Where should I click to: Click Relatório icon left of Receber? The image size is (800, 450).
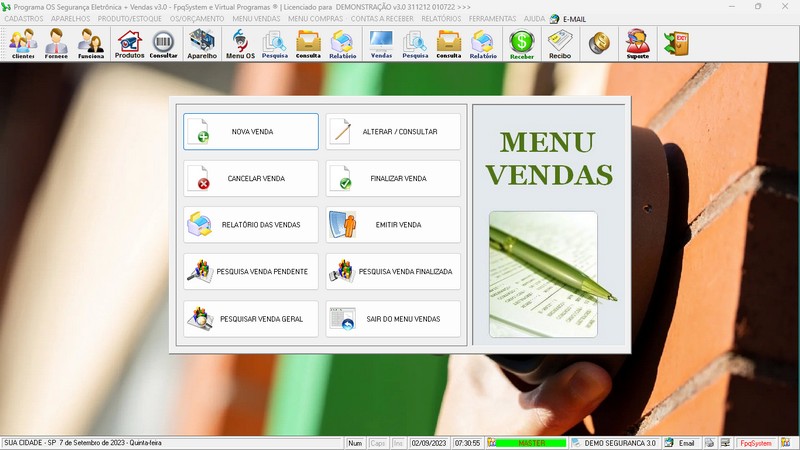click(x=483, y=44)
